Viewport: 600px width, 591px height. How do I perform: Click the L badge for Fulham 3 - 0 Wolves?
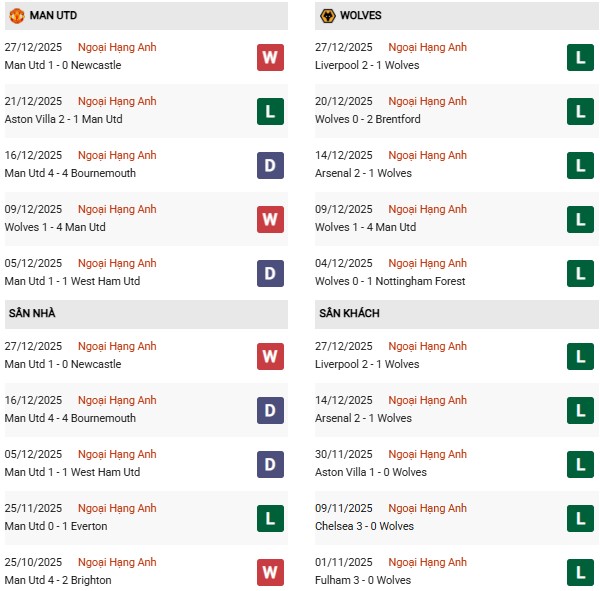tap(580, 572)
